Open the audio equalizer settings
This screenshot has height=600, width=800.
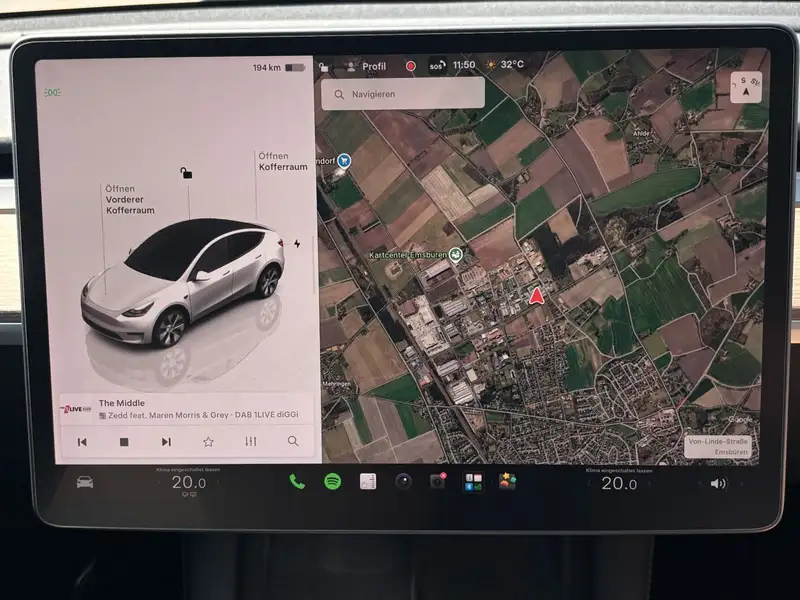click(x=251, y=441)
